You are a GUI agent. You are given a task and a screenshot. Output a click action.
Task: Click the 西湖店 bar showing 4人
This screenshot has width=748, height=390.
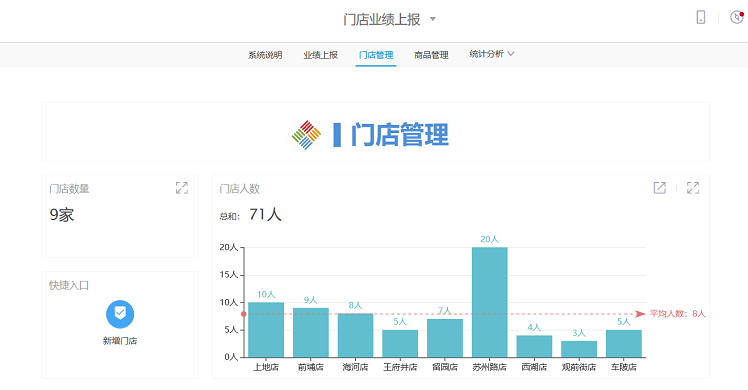[x=534, y=346]
